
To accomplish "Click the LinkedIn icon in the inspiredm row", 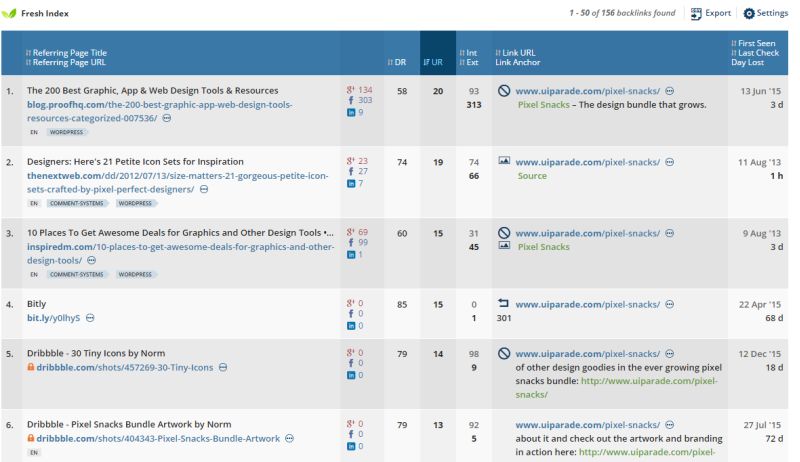I will pos(351,255).
